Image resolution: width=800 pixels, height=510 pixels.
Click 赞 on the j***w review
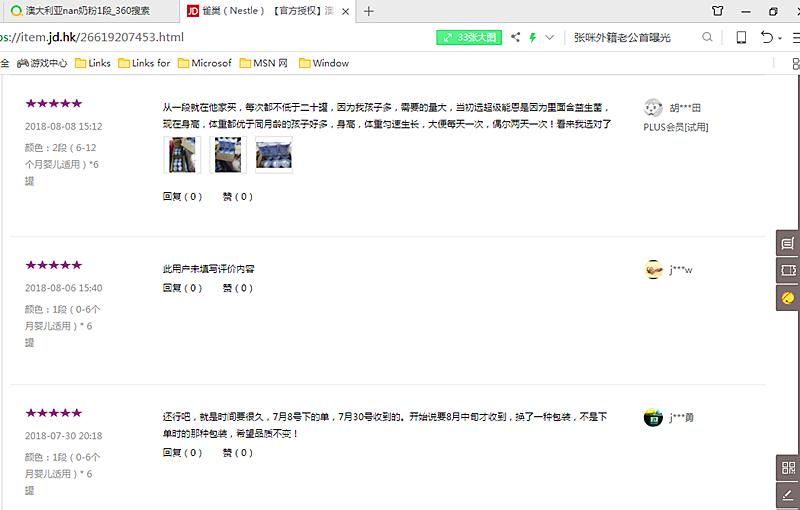(237, 288)
